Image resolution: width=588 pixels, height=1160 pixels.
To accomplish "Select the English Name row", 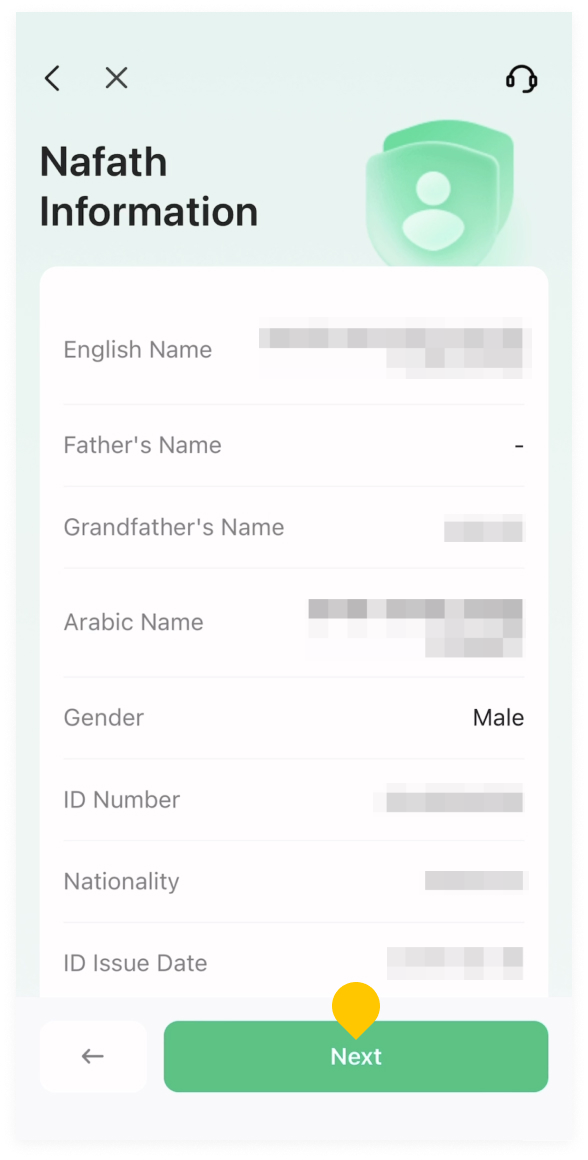I will tap(294, 350).
